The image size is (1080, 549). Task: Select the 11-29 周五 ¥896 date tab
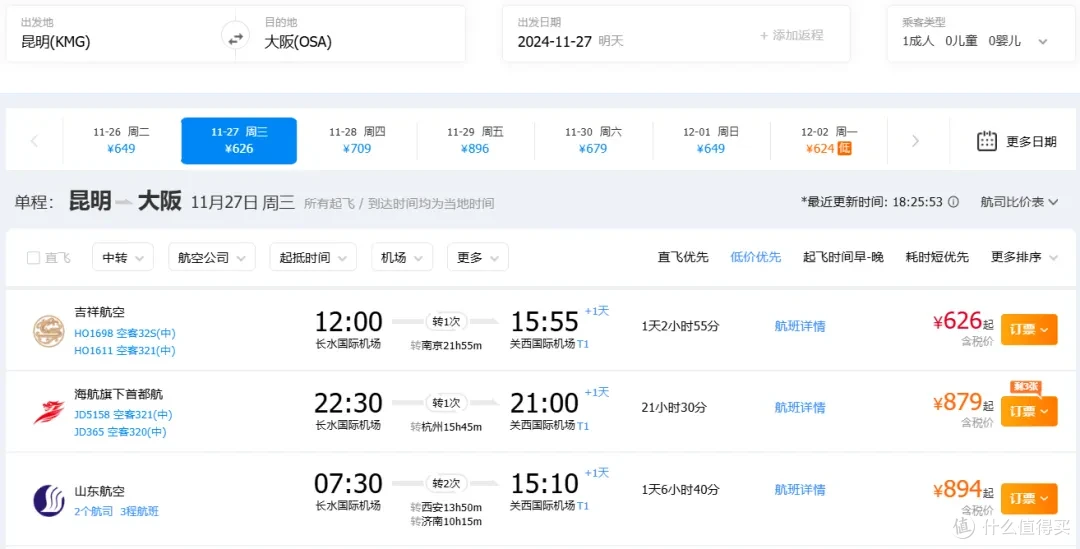click(475, 141)
